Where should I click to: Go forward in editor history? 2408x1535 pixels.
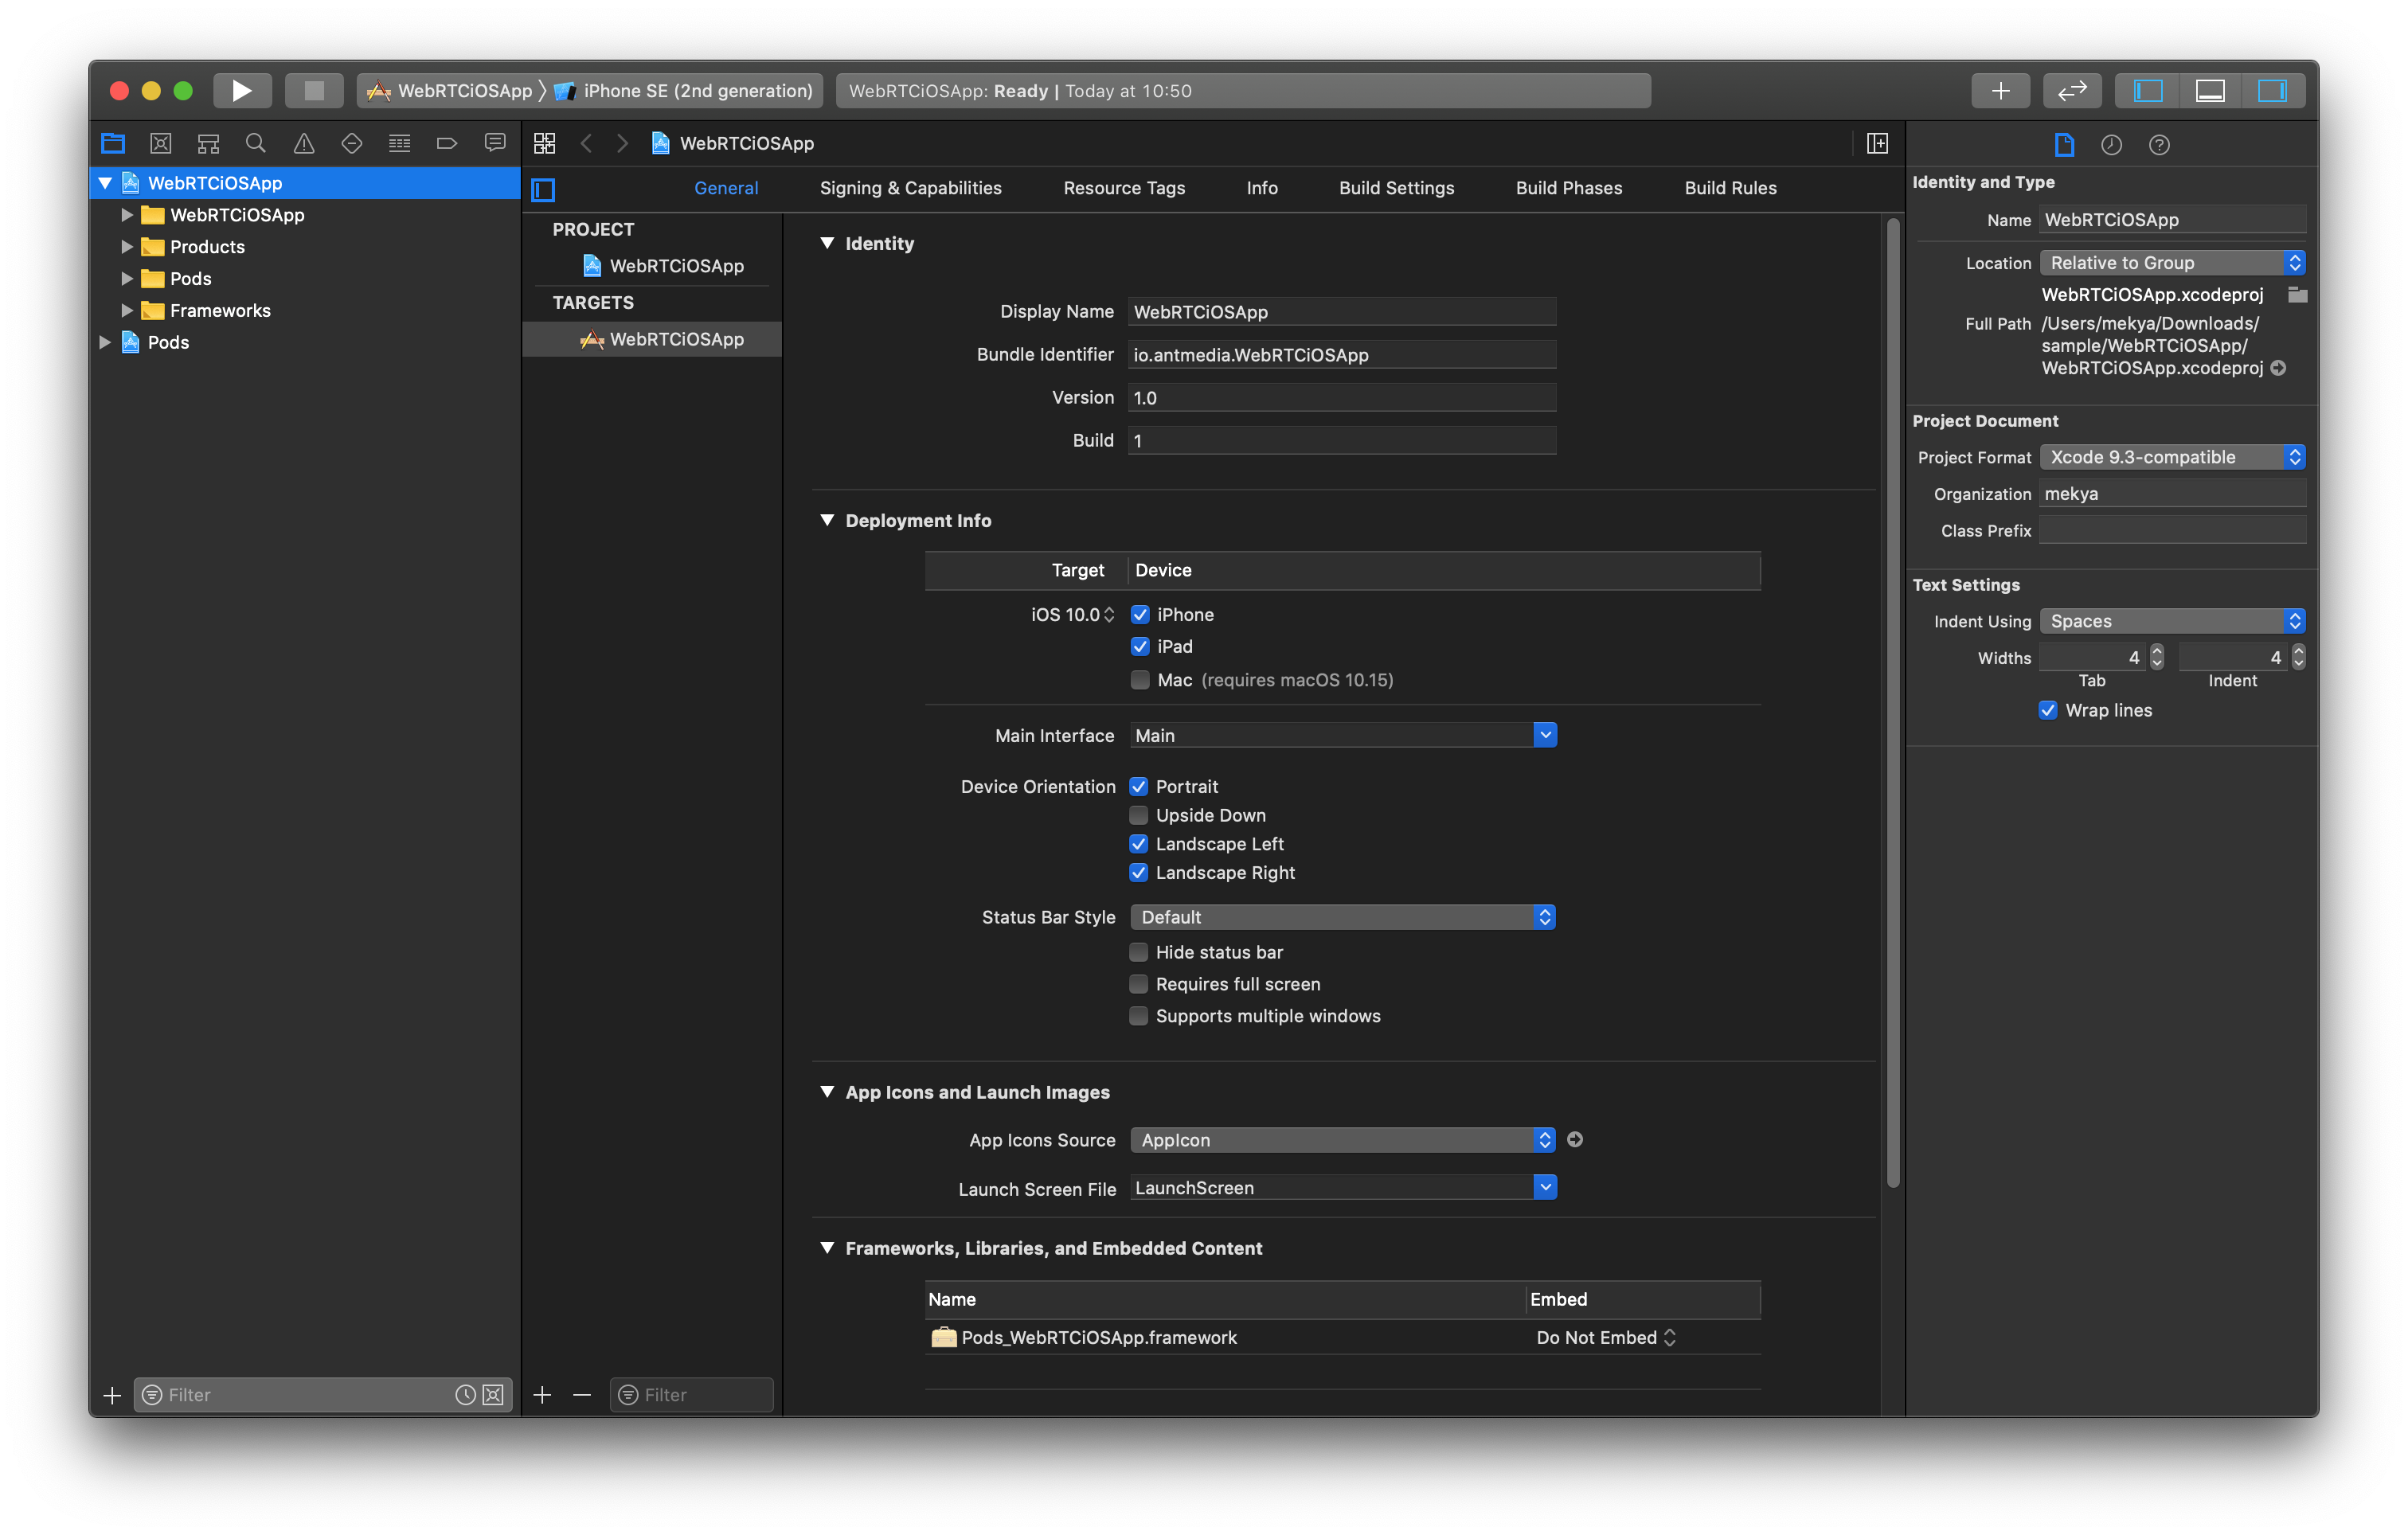coord(623,143)
